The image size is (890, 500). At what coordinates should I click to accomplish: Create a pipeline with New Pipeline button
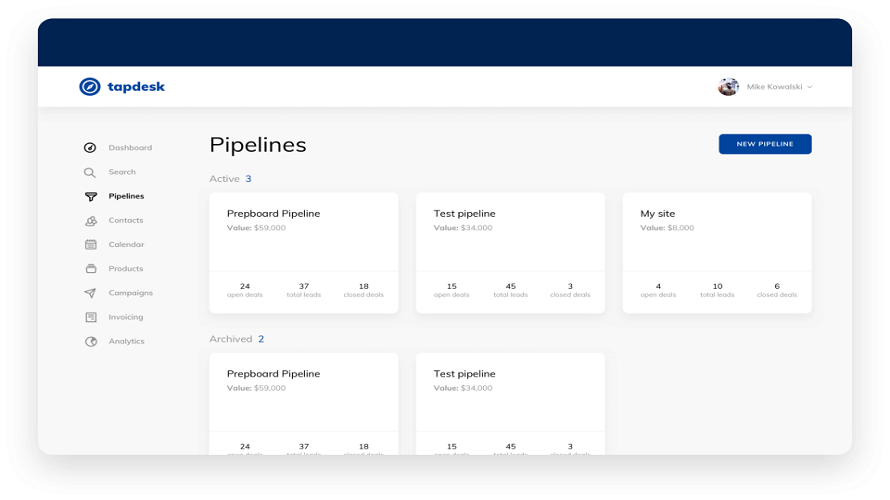[x=765, y=144]
